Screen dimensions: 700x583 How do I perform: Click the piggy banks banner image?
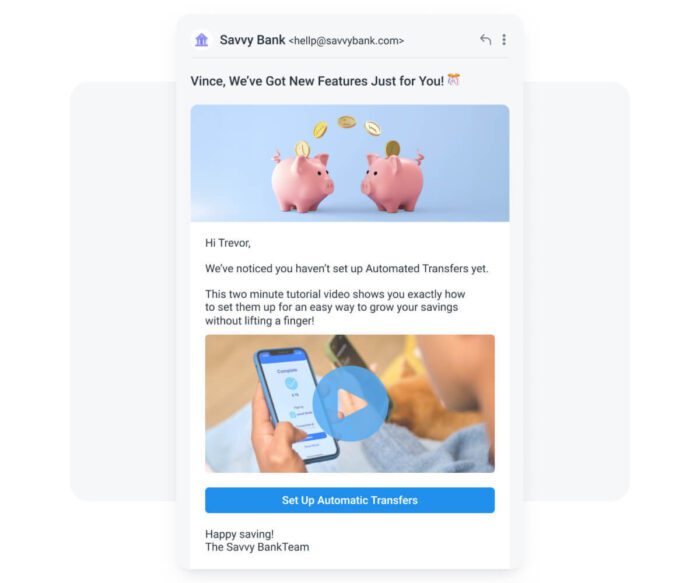350,163
